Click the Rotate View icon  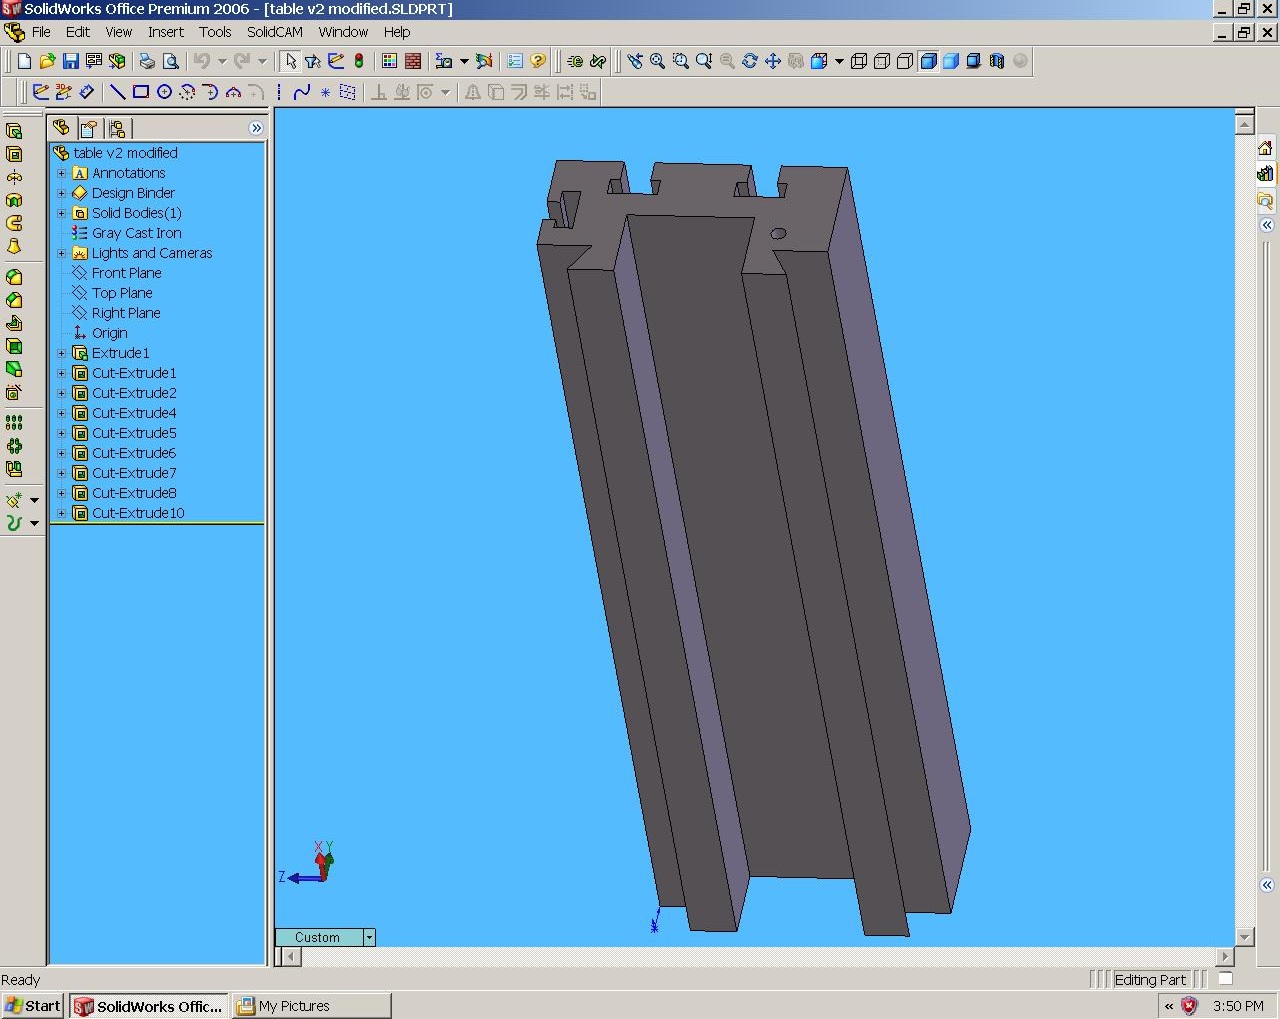click(750, 61)
